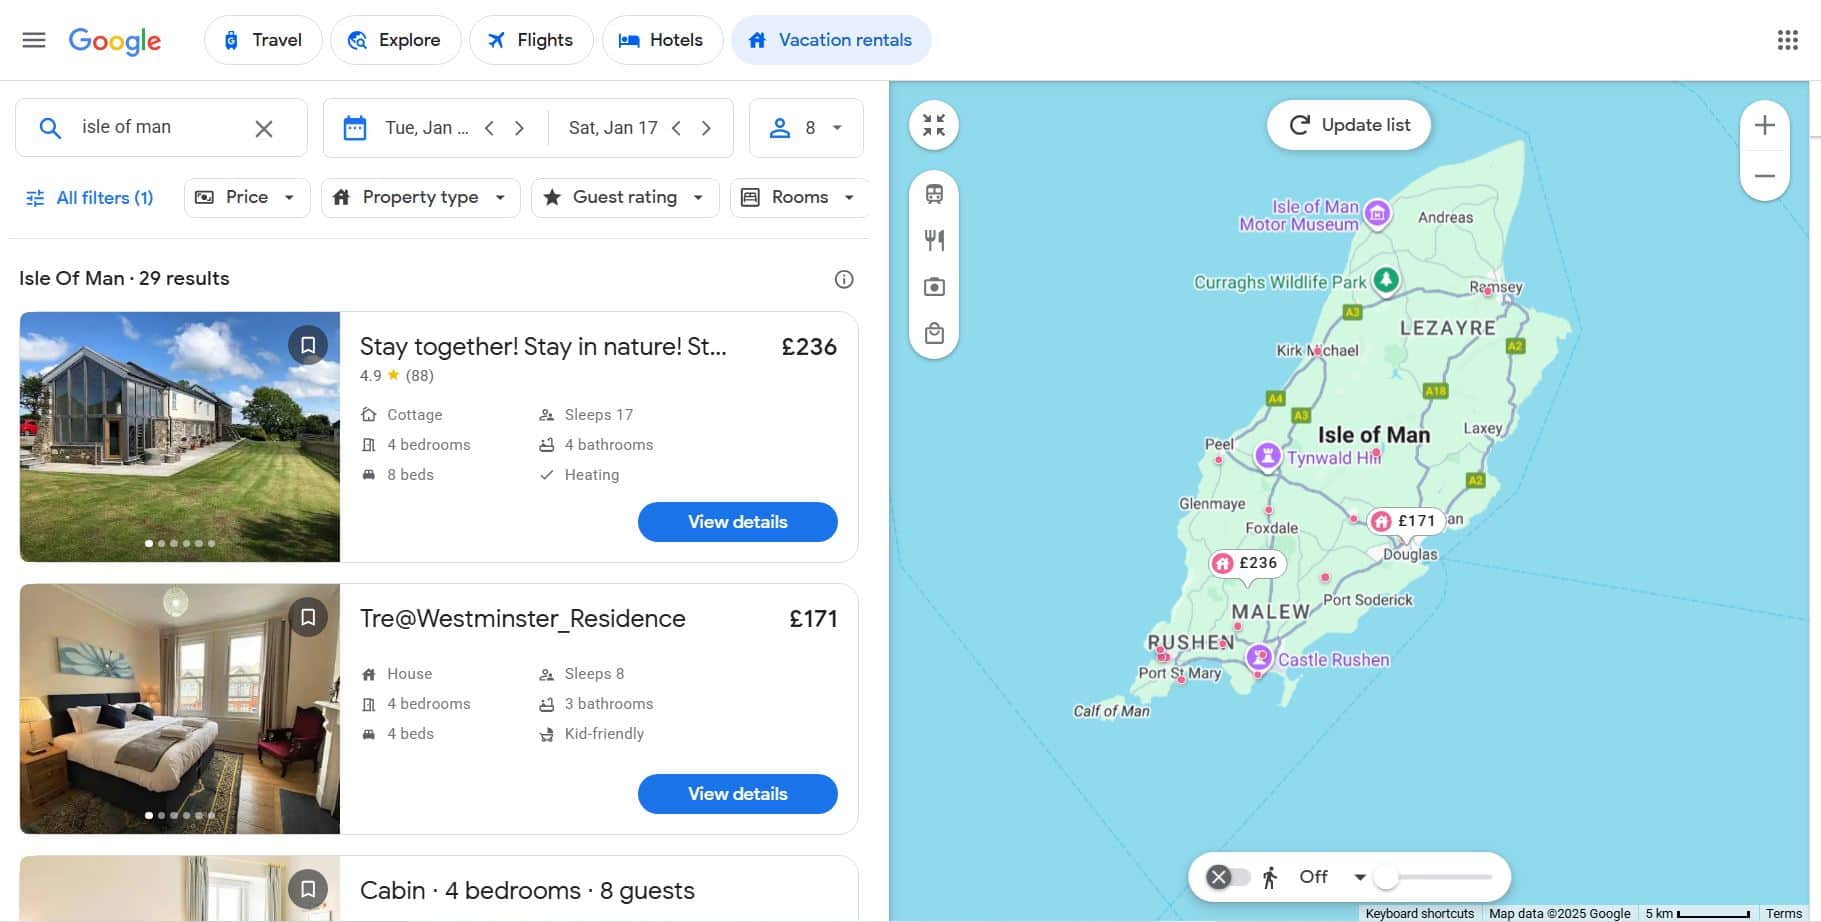Viewport: 1821px width, 922px height.
Task: Select the Vacation rentals tab
Action: point(831,40)
